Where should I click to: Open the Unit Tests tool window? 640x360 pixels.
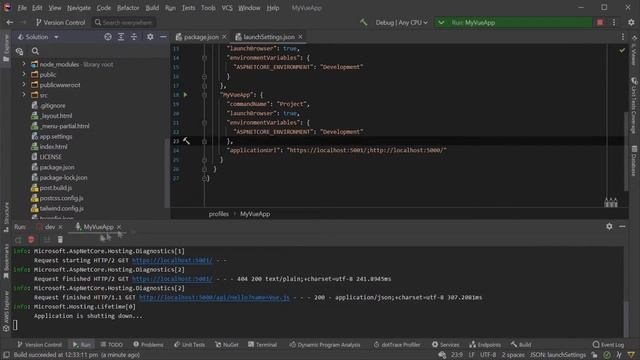[189, 344]
